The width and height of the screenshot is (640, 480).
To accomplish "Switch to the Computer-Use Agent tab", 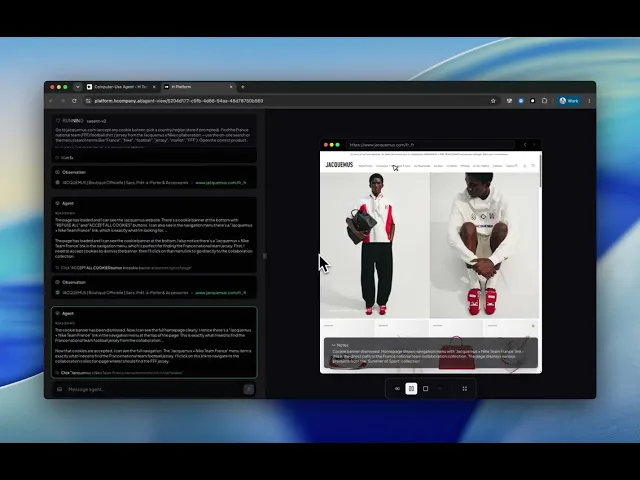I will click(x=120, y=87).
